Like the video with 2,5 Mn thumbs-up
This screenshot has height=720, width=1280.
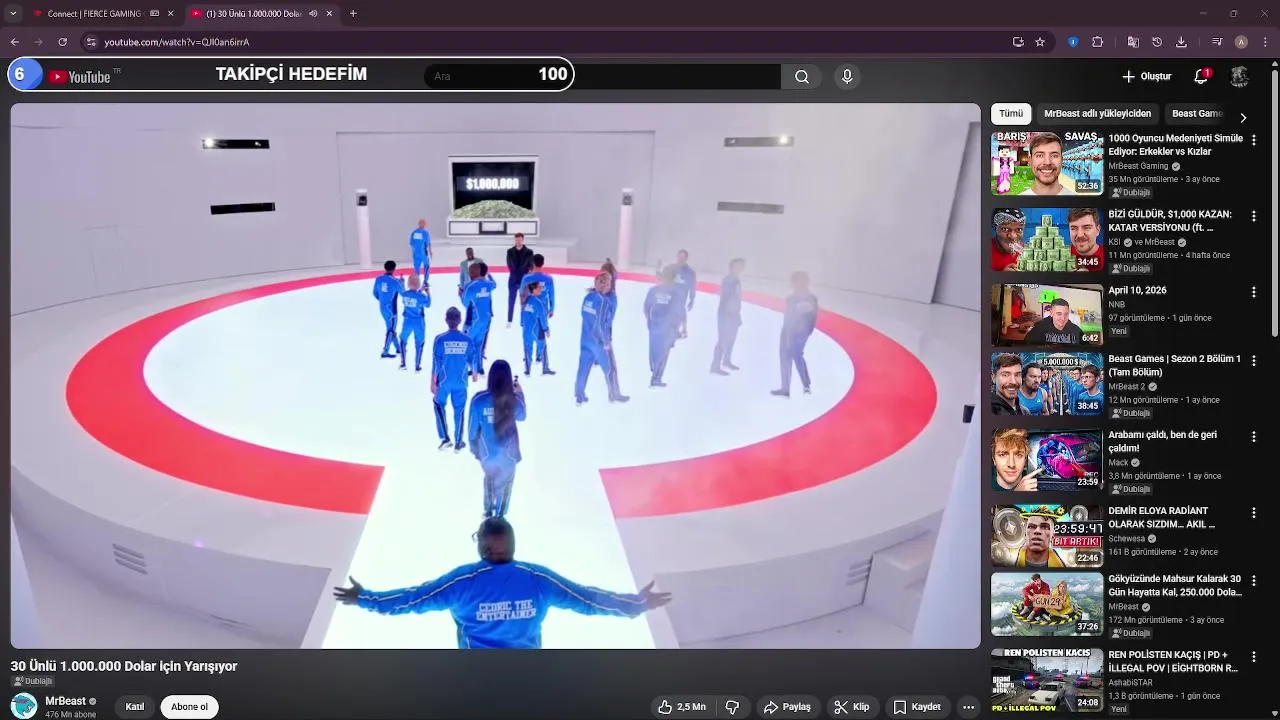click(682, 707)
